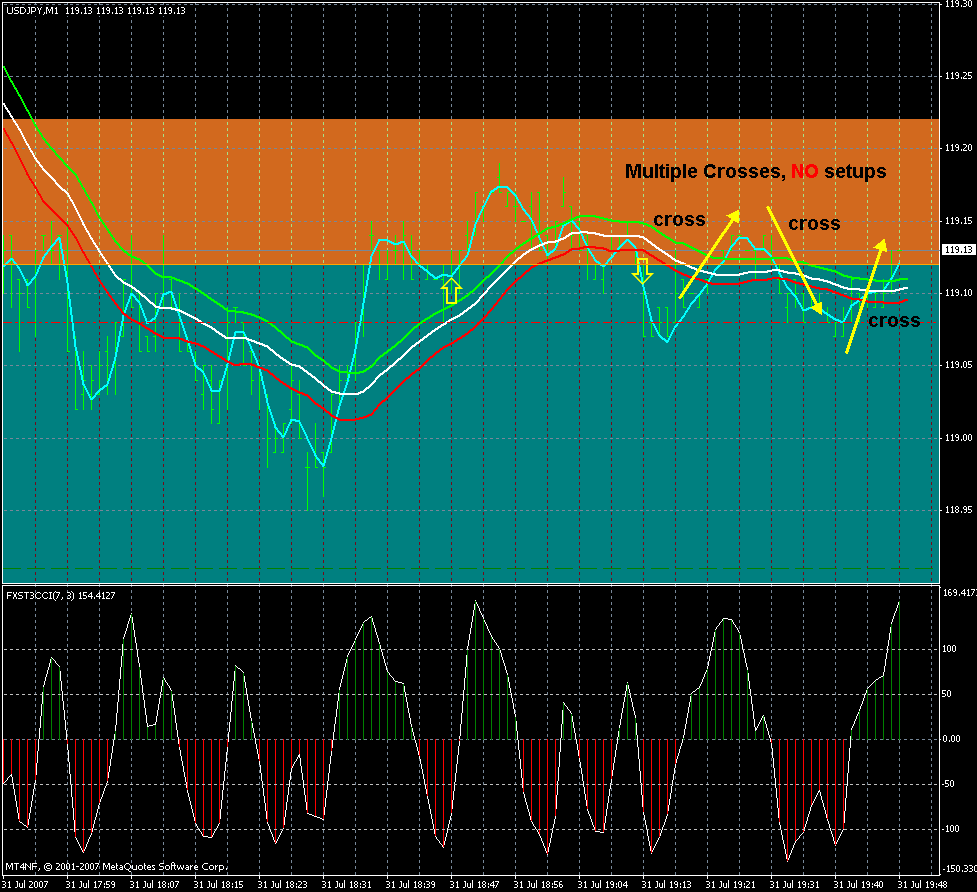Viewport: 977px width, 892px height.
Task: Click the '31 Jul 19:21' time label
Action: point(730,885)
